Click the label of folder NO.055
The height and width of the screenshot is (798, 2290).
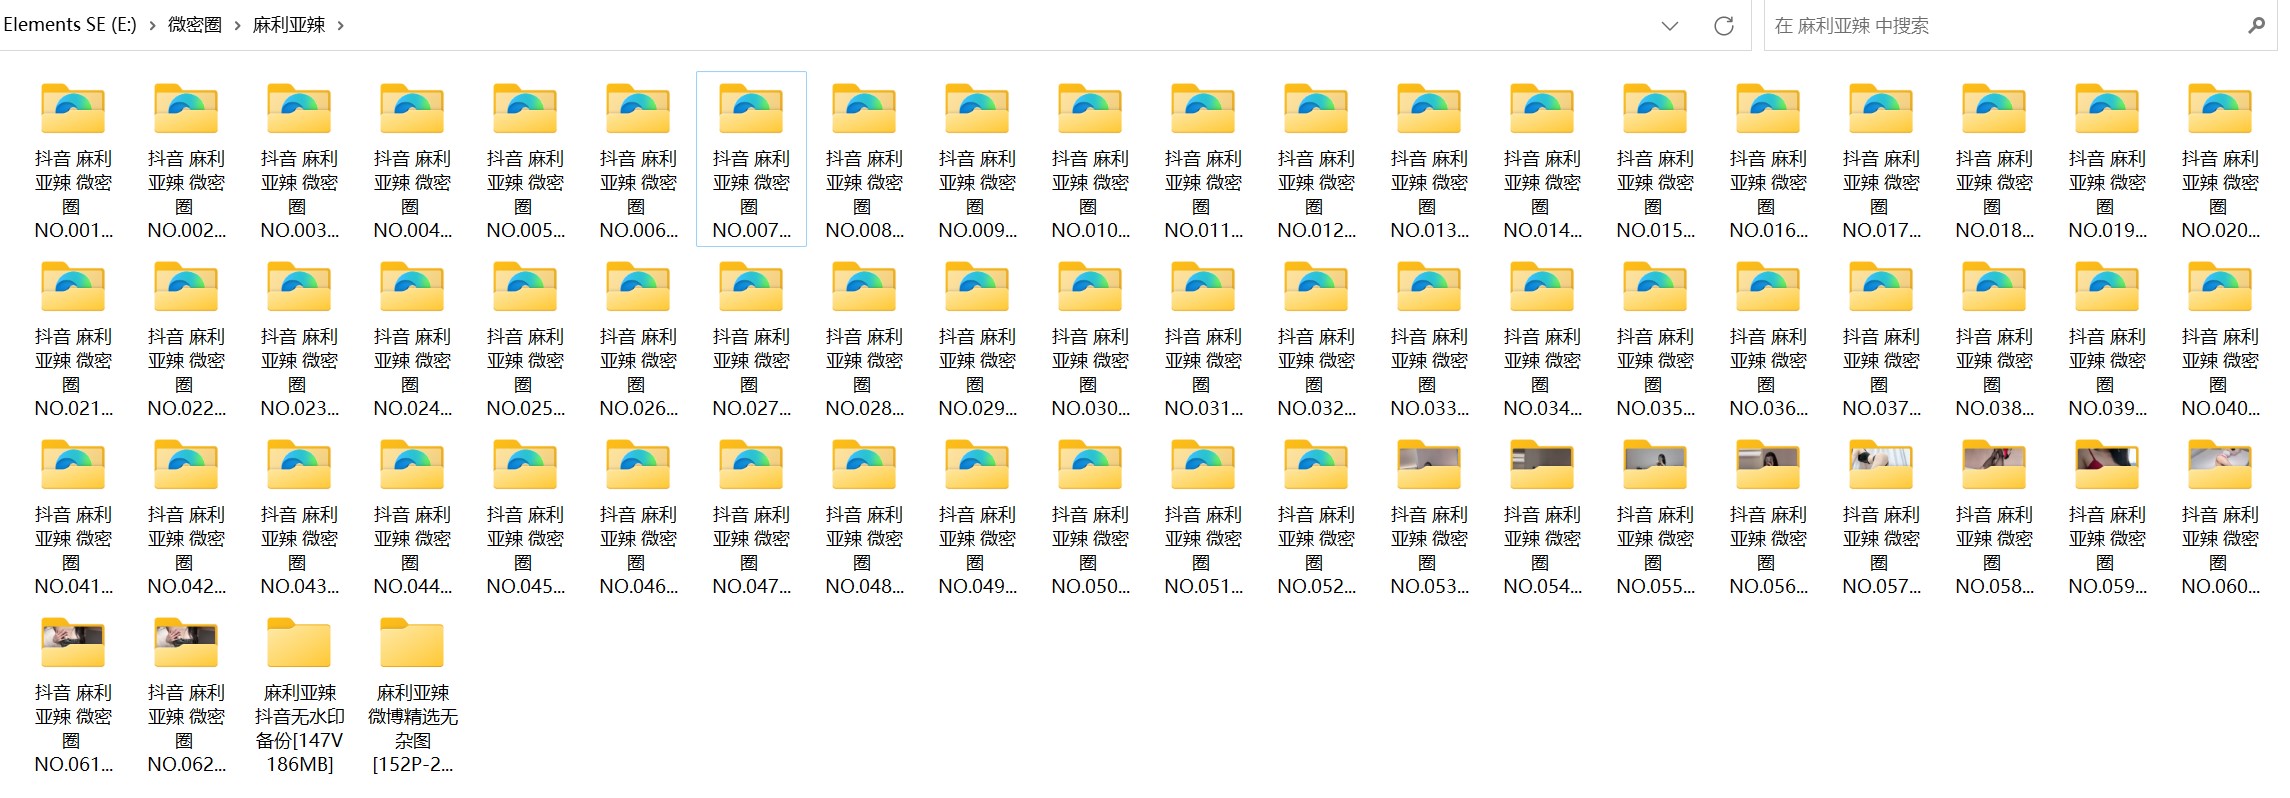click(x=1655, y=550)
